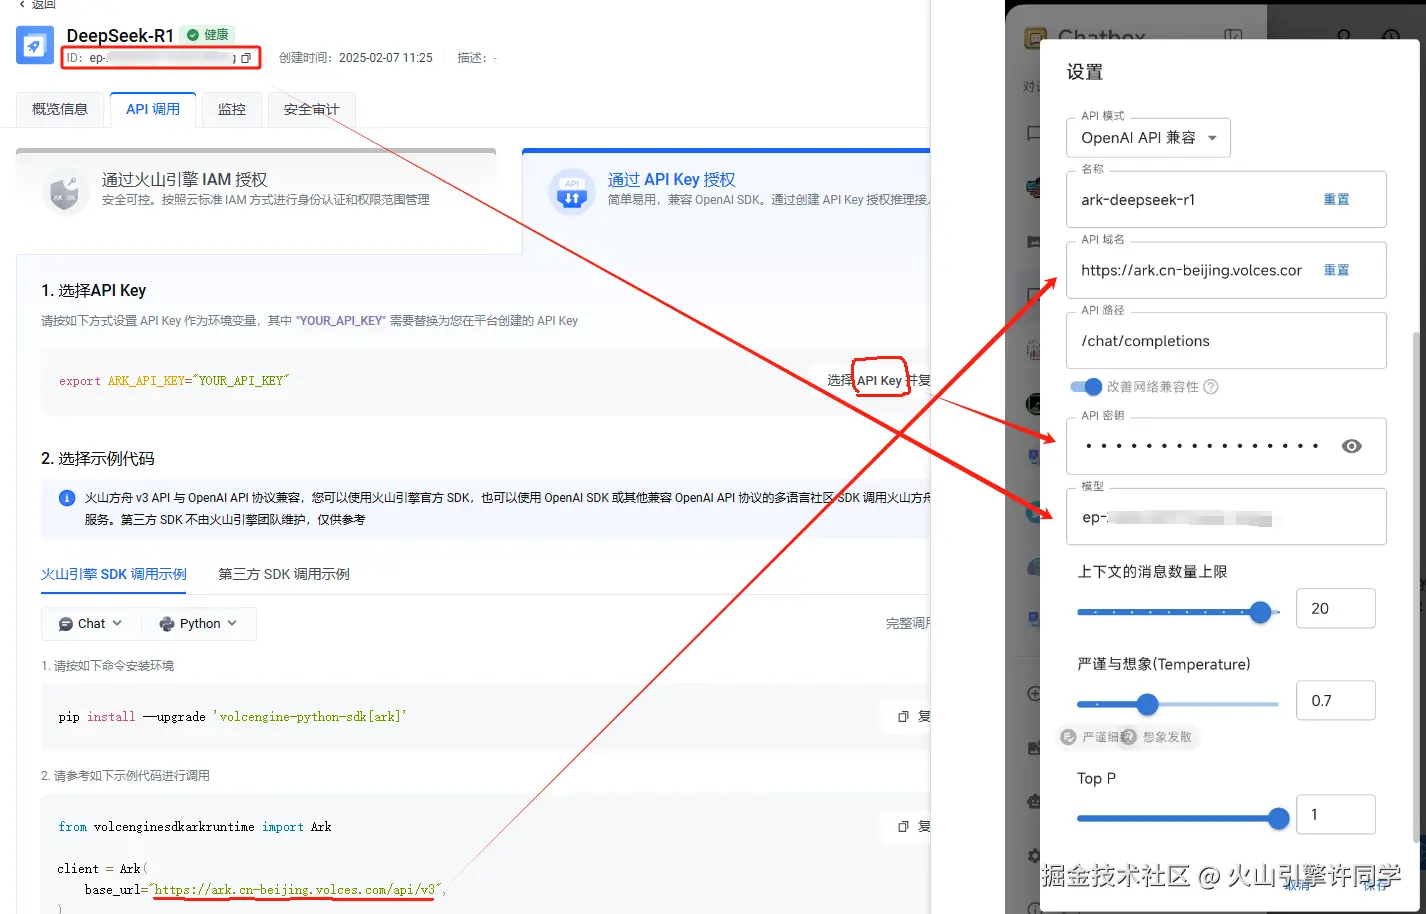
Task: Open the Chat type dropdown
Action: [90, 623]
